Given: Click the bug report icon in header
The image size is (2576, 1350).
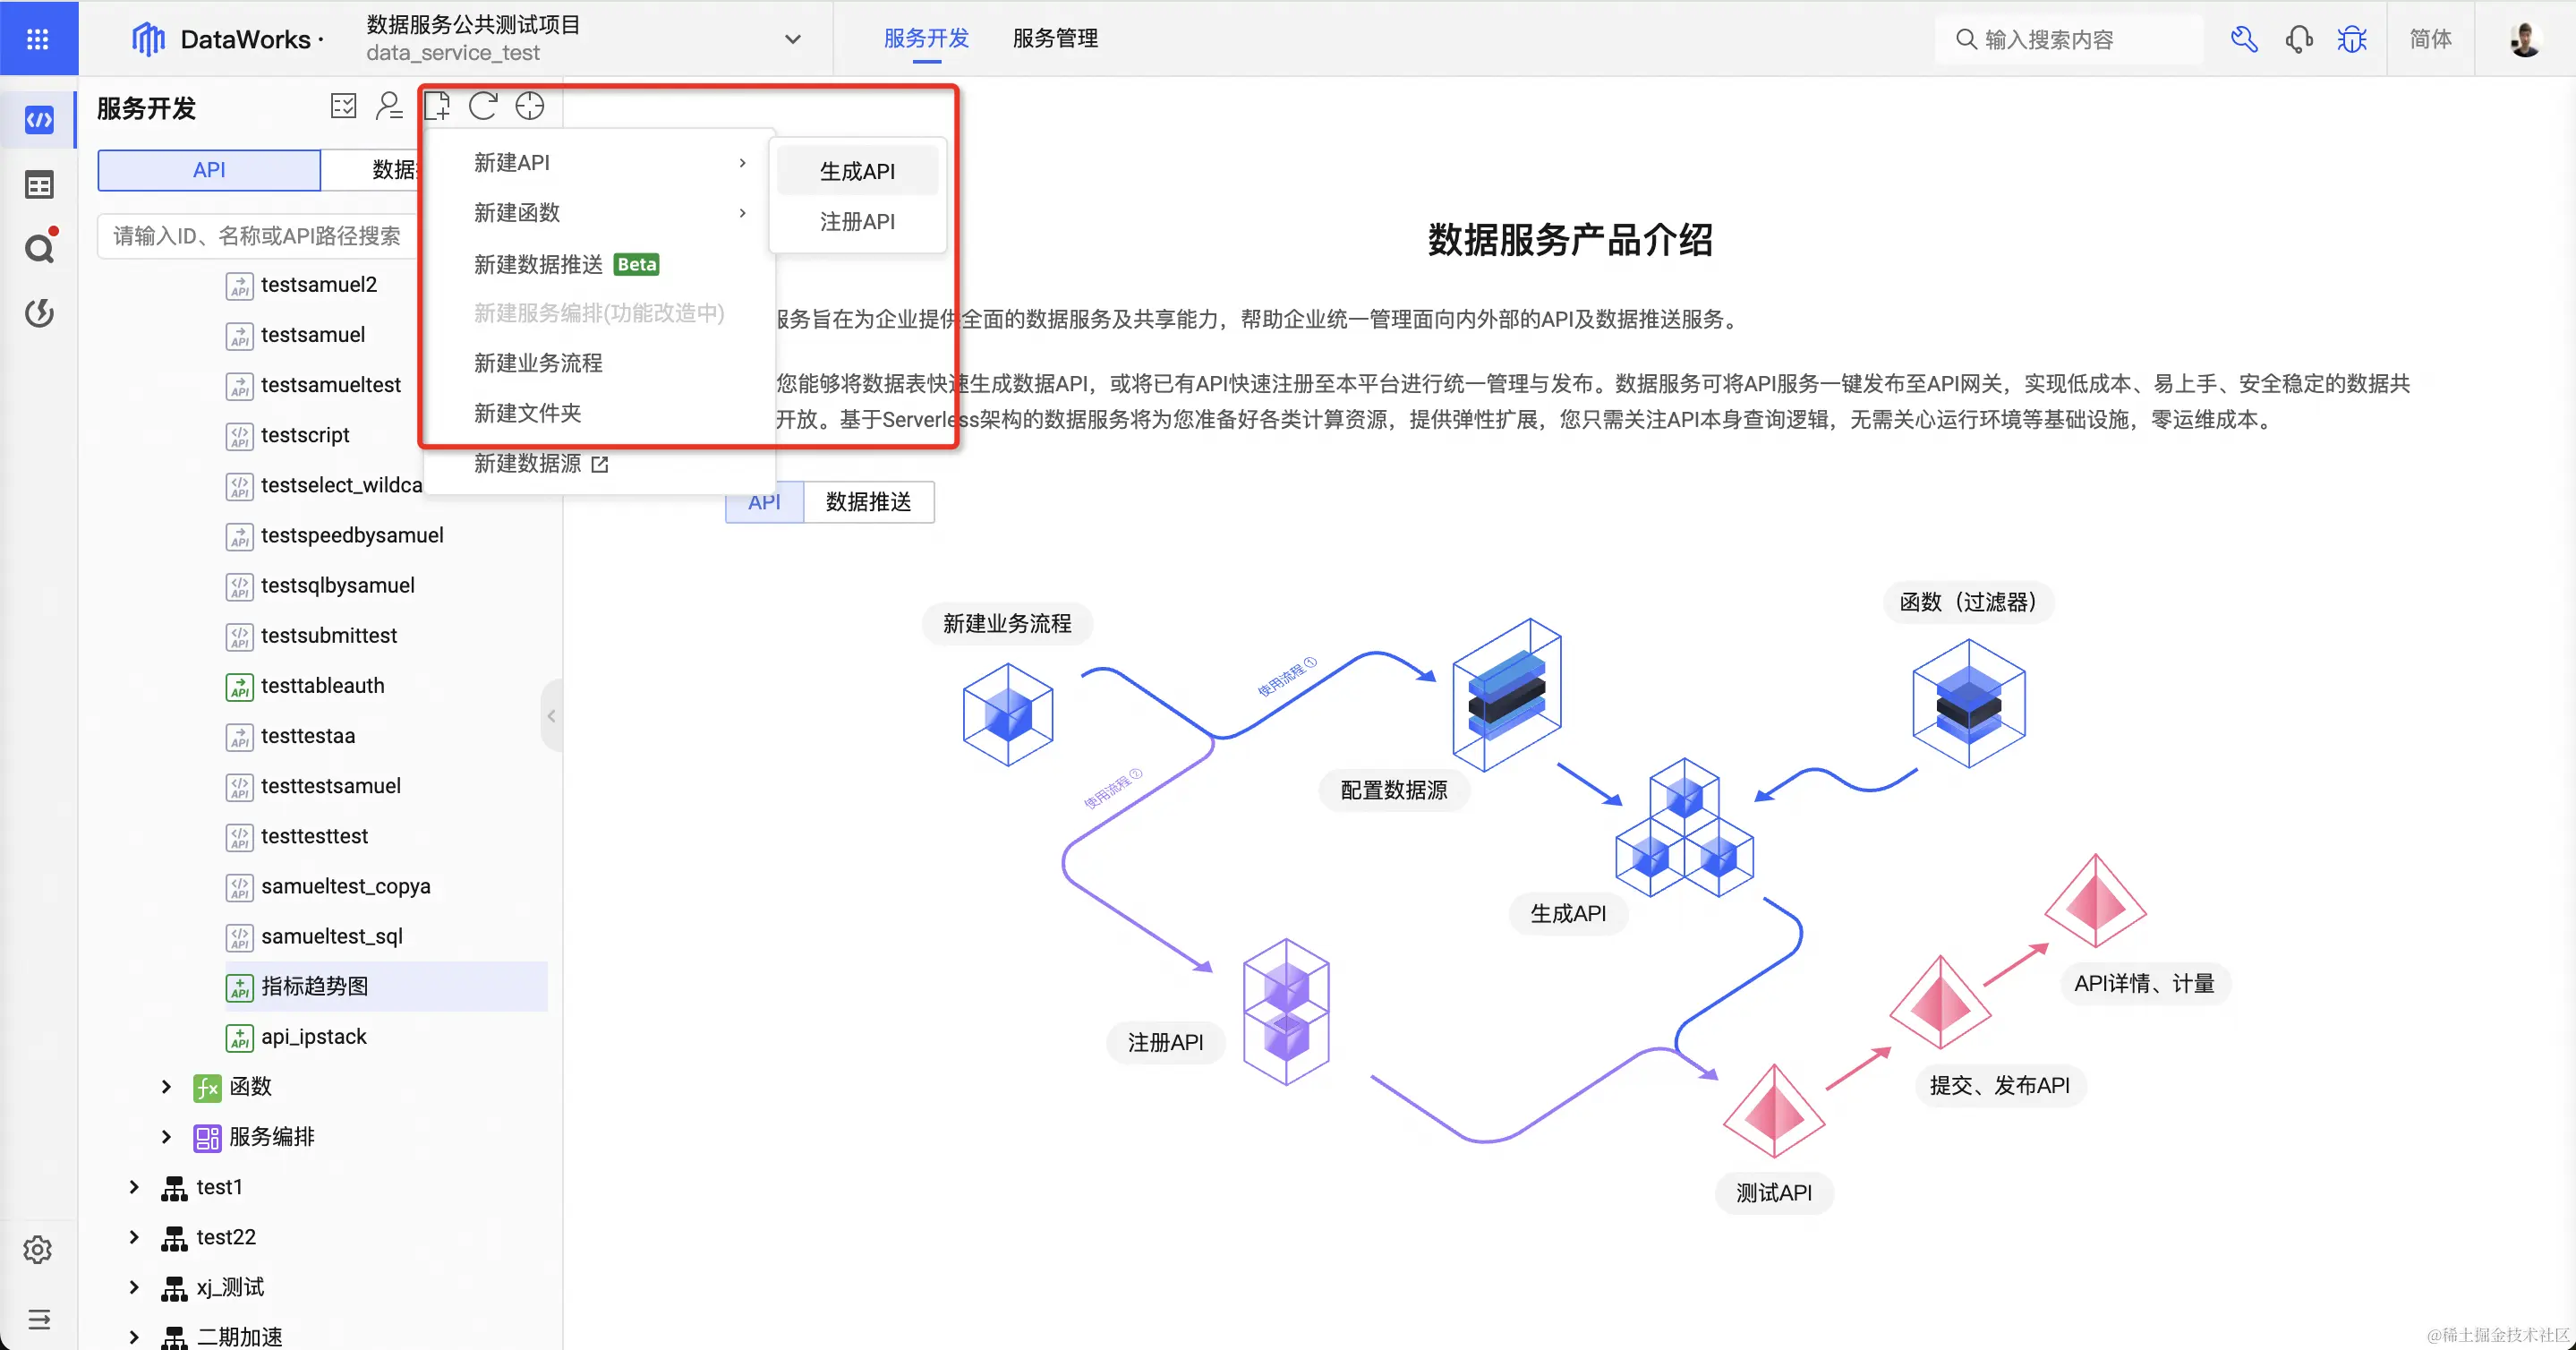Looking at the screenshot, I should tap(2351, 39).
